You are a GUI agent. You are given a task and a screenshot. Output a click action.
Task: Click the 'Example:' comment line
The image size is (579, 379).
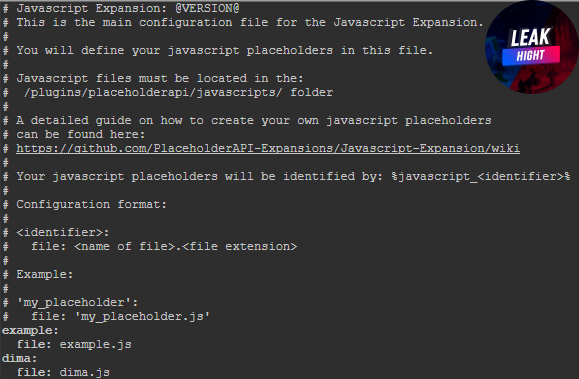[44, 274]
